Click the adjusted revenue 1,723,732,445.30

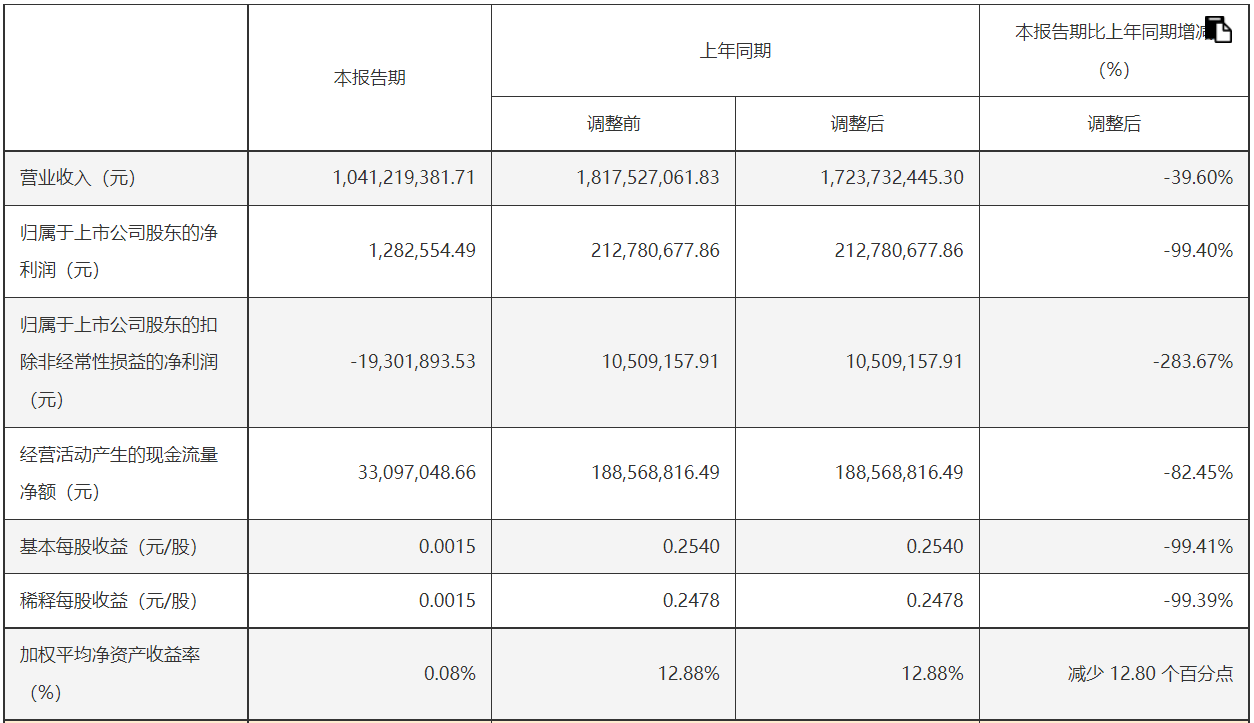892,178
